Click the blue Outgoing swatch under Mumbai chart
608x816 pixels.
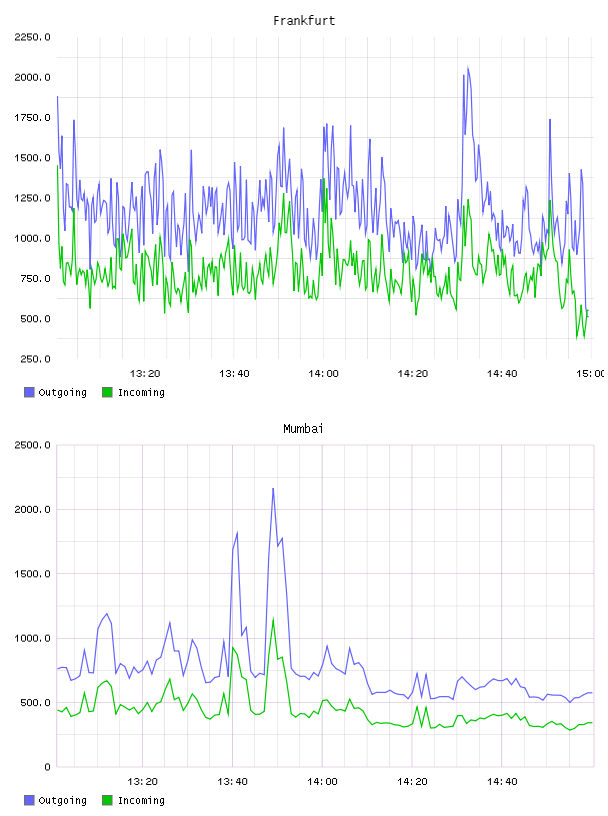coord(29,800)
